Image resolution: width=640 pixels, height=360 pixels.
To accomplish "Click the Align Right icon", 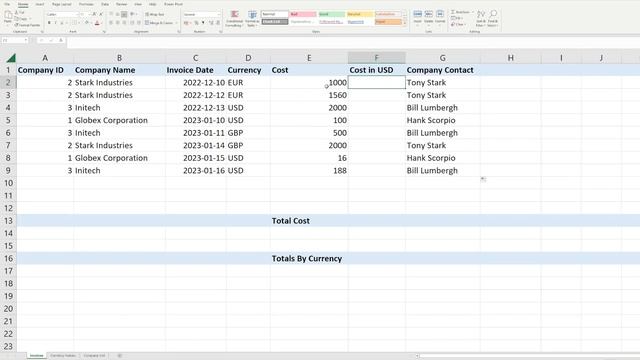I will pos(124,23).
